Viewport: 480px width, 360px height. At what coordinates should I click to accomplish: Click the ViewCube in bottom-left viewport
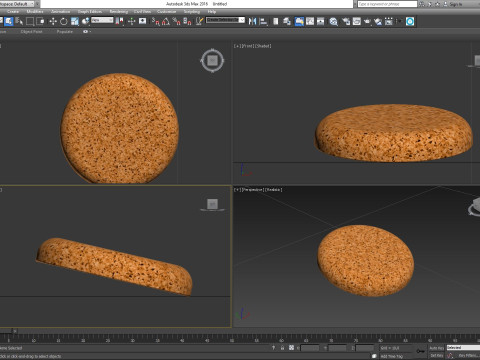pyautogui.click(x=213, y=204)
